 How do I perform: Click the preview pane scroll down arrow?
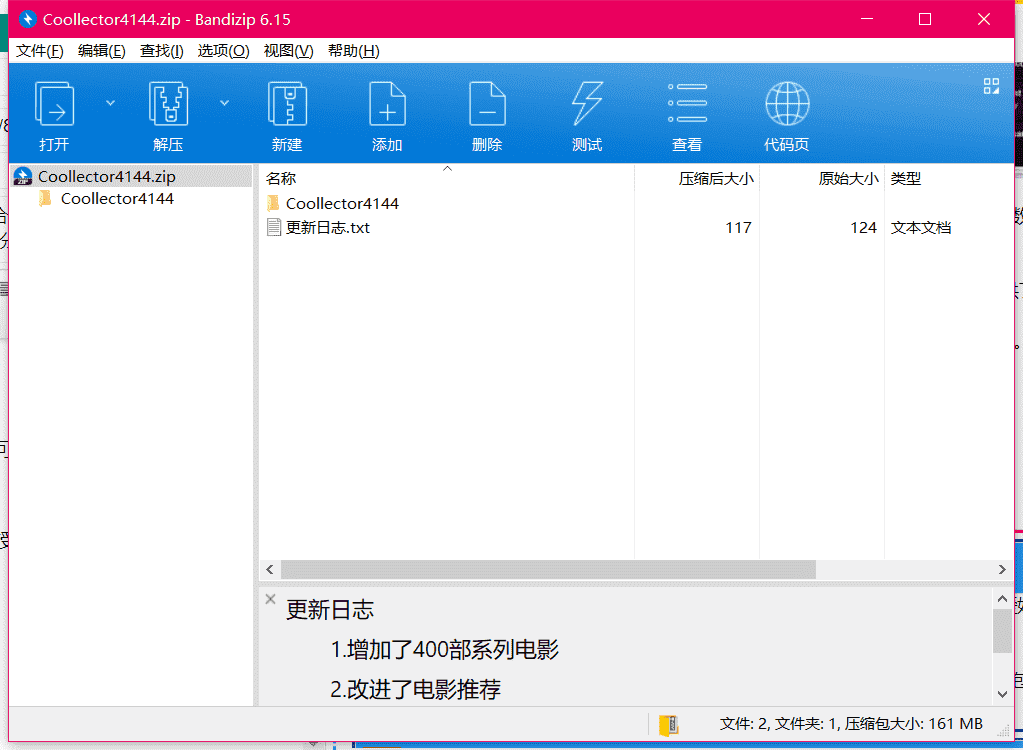[1002, 695]
